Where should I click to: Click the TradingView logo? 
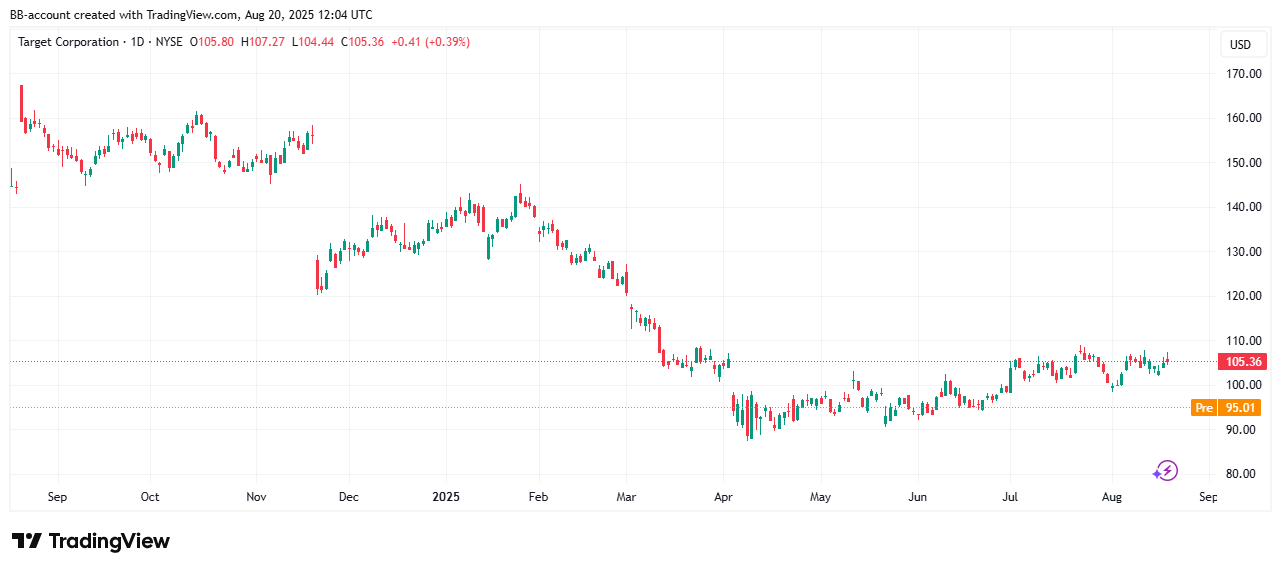click(x=91, y=541)
